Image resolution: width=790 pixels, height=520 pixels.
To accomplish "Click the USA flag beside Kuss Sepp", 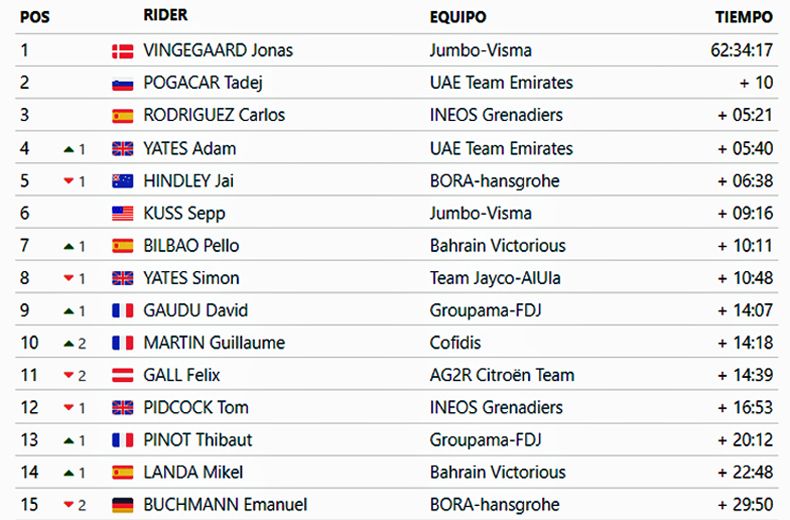I will click(122, 214).
